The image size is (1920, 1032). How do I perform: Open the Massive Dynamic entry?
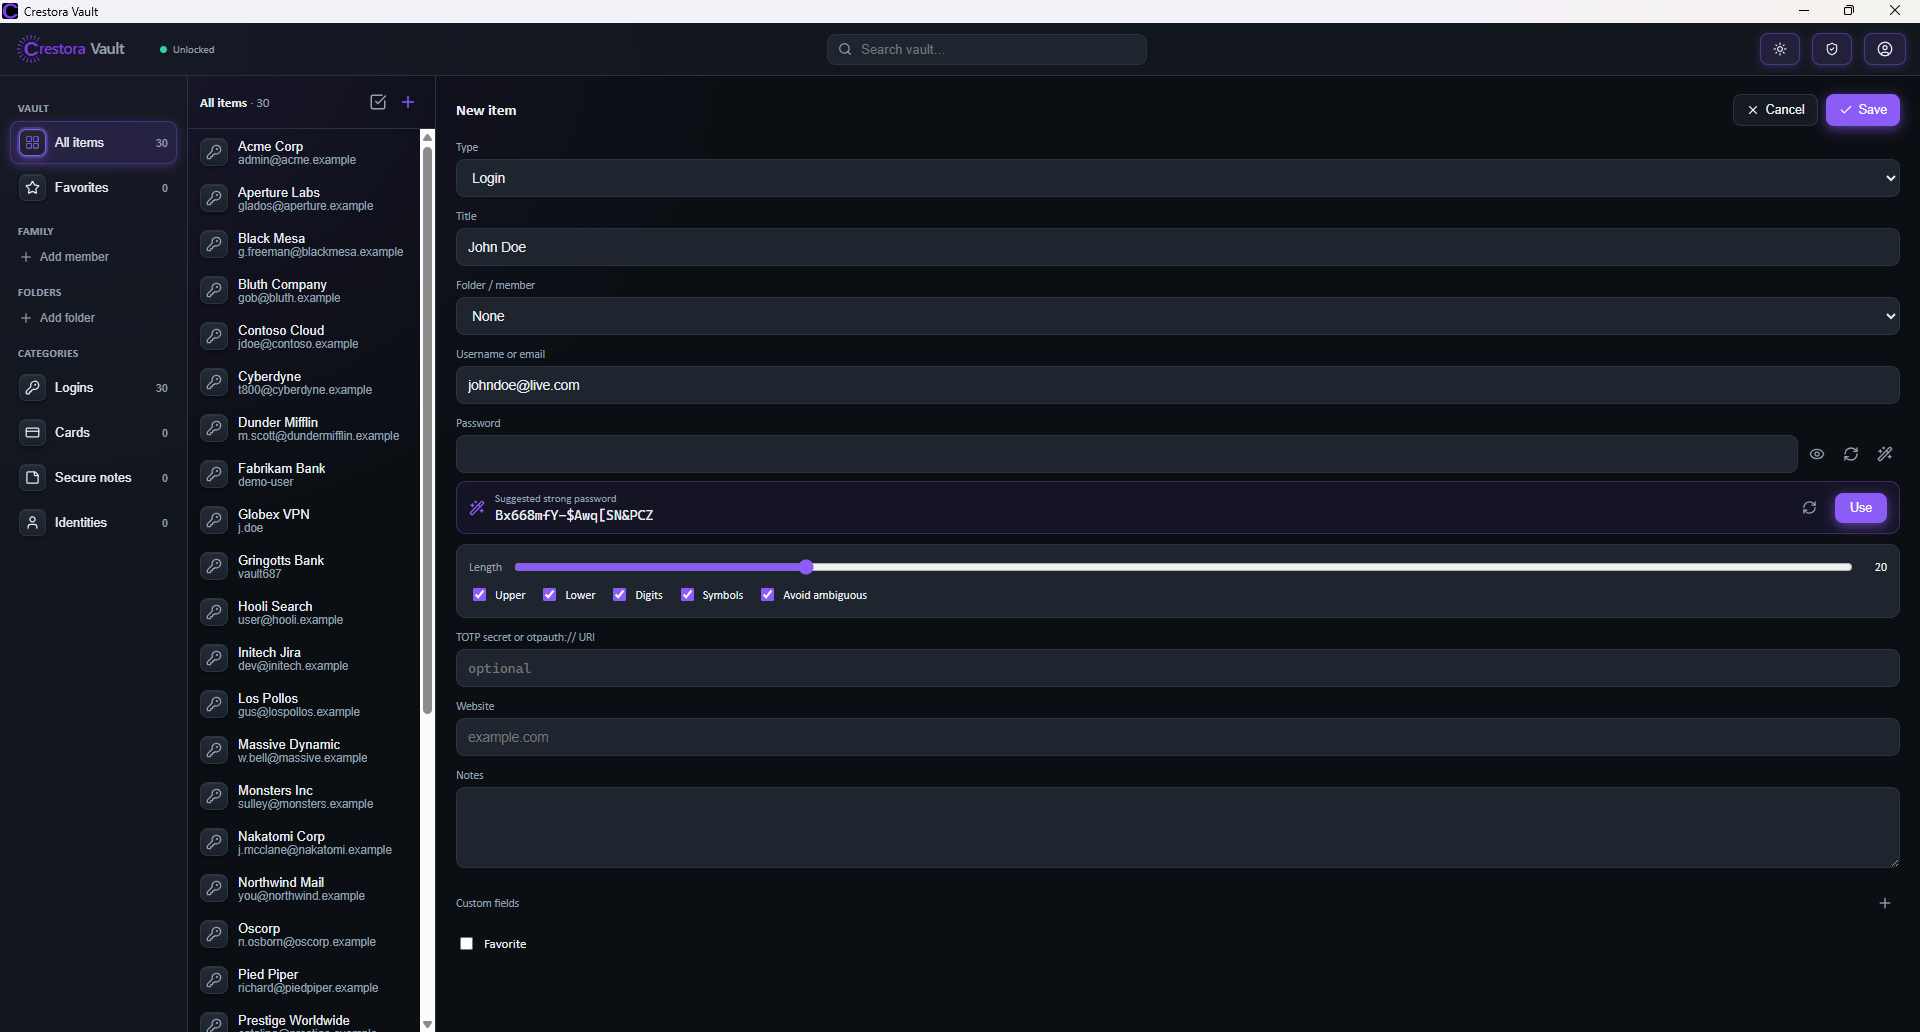pyautogui.click(x=304, y=750)
